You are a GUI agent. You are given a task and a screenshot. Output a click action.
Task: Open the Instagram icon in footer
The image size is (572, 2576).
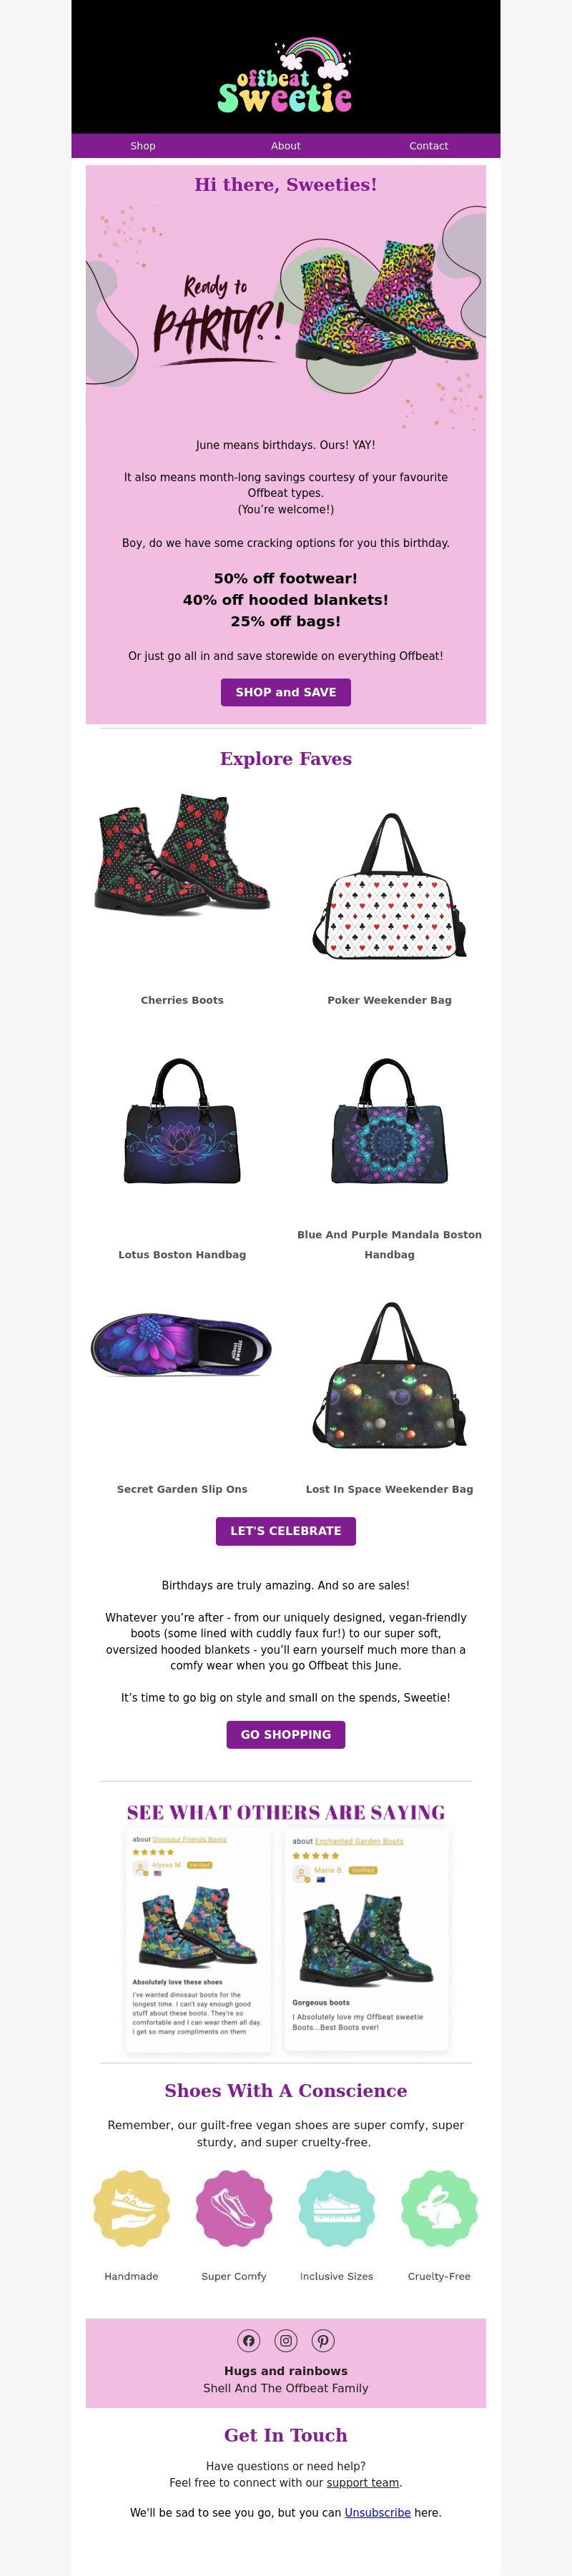(286, 2341)
